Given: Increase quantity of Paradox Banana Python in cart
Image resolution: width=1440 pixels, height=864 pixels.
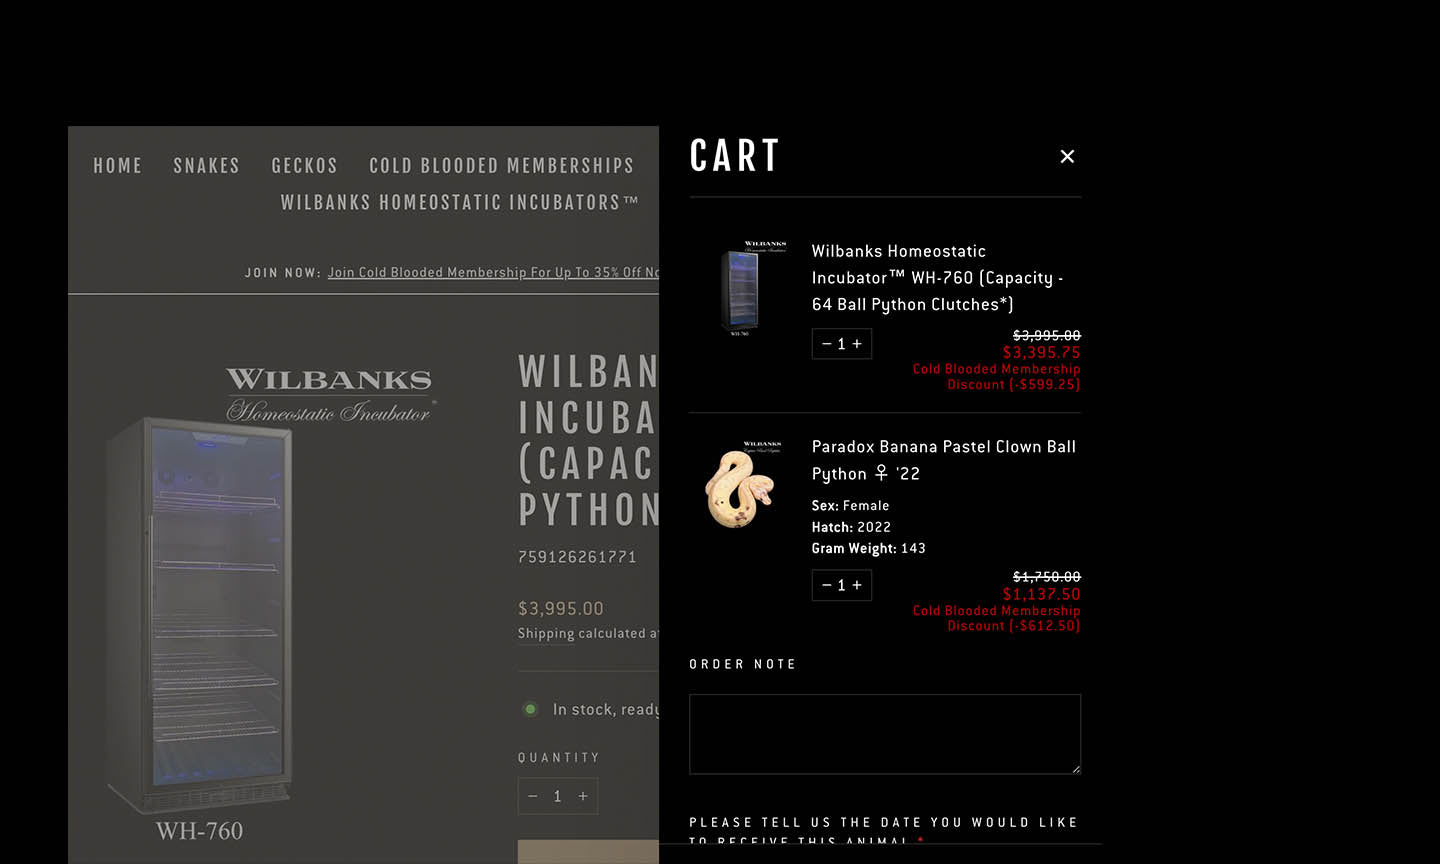Looking at the screenshot, I should click(x=857, y=585).
